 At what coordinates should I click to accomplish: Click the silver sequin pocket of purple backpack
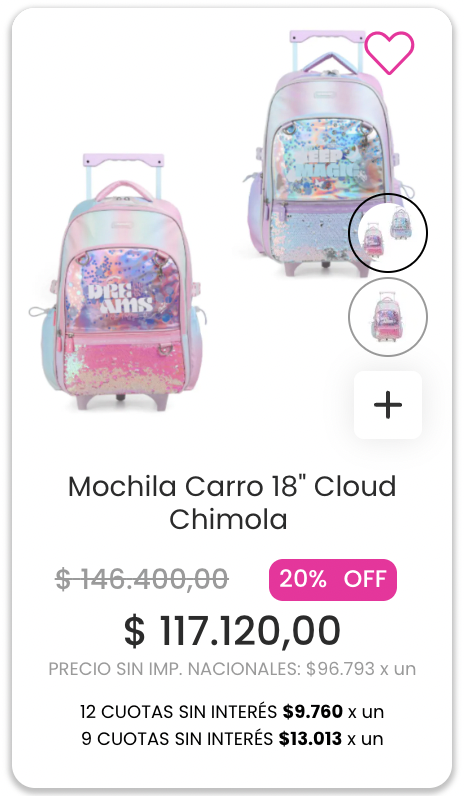(315, 236)
